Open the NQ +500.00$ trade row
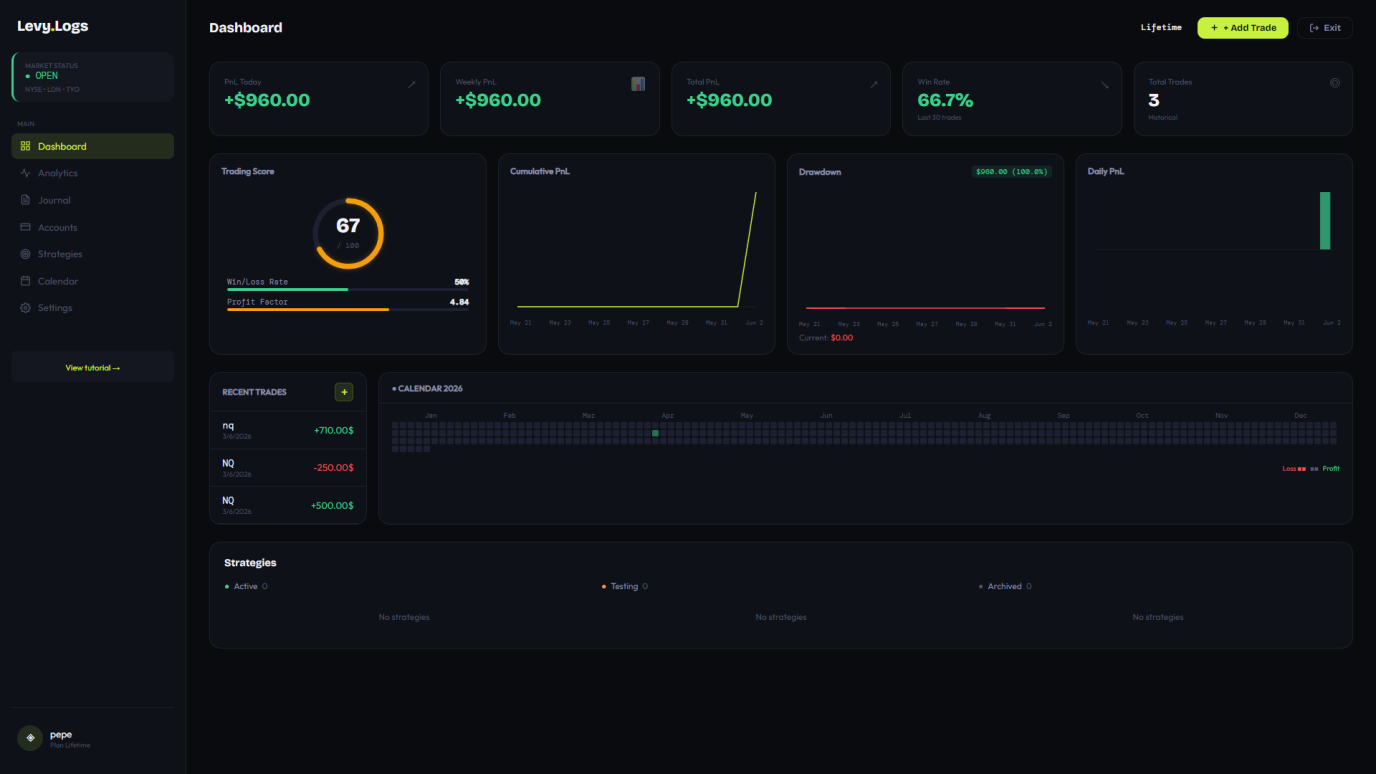Viewport: 1376px width, 774px height. (x=288, y=505)
